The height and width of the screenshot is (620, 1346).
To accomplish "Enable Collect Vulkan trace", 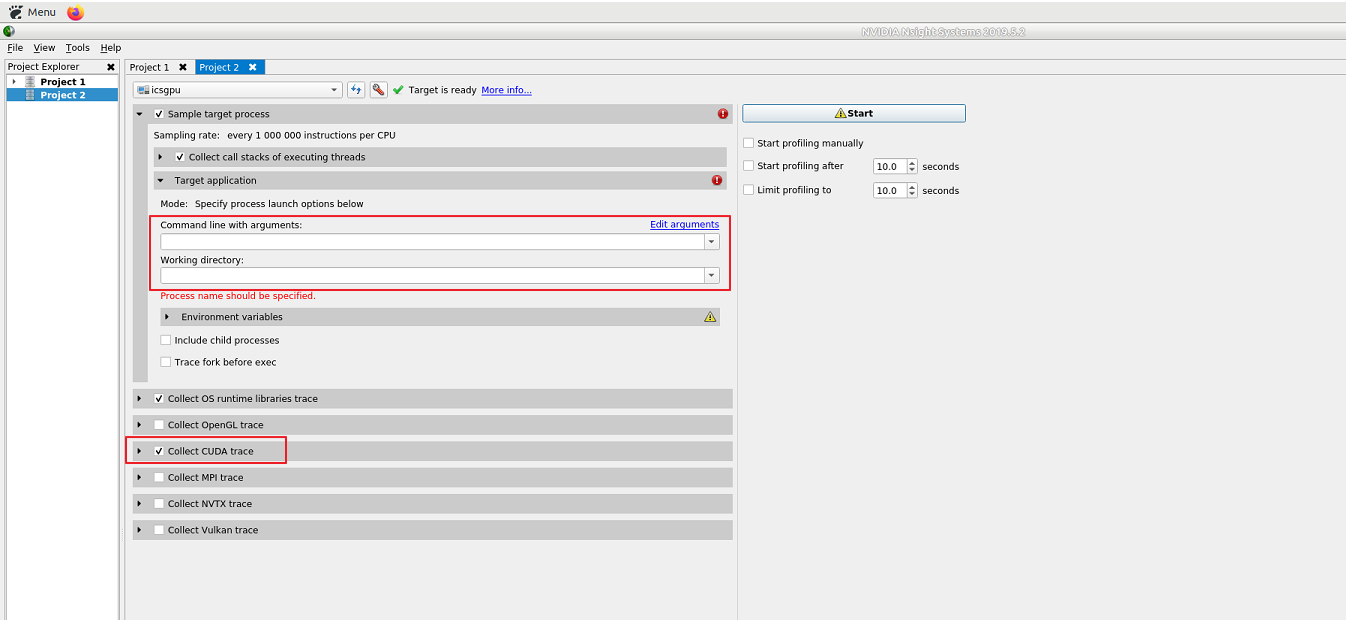I will coord(159,530).
